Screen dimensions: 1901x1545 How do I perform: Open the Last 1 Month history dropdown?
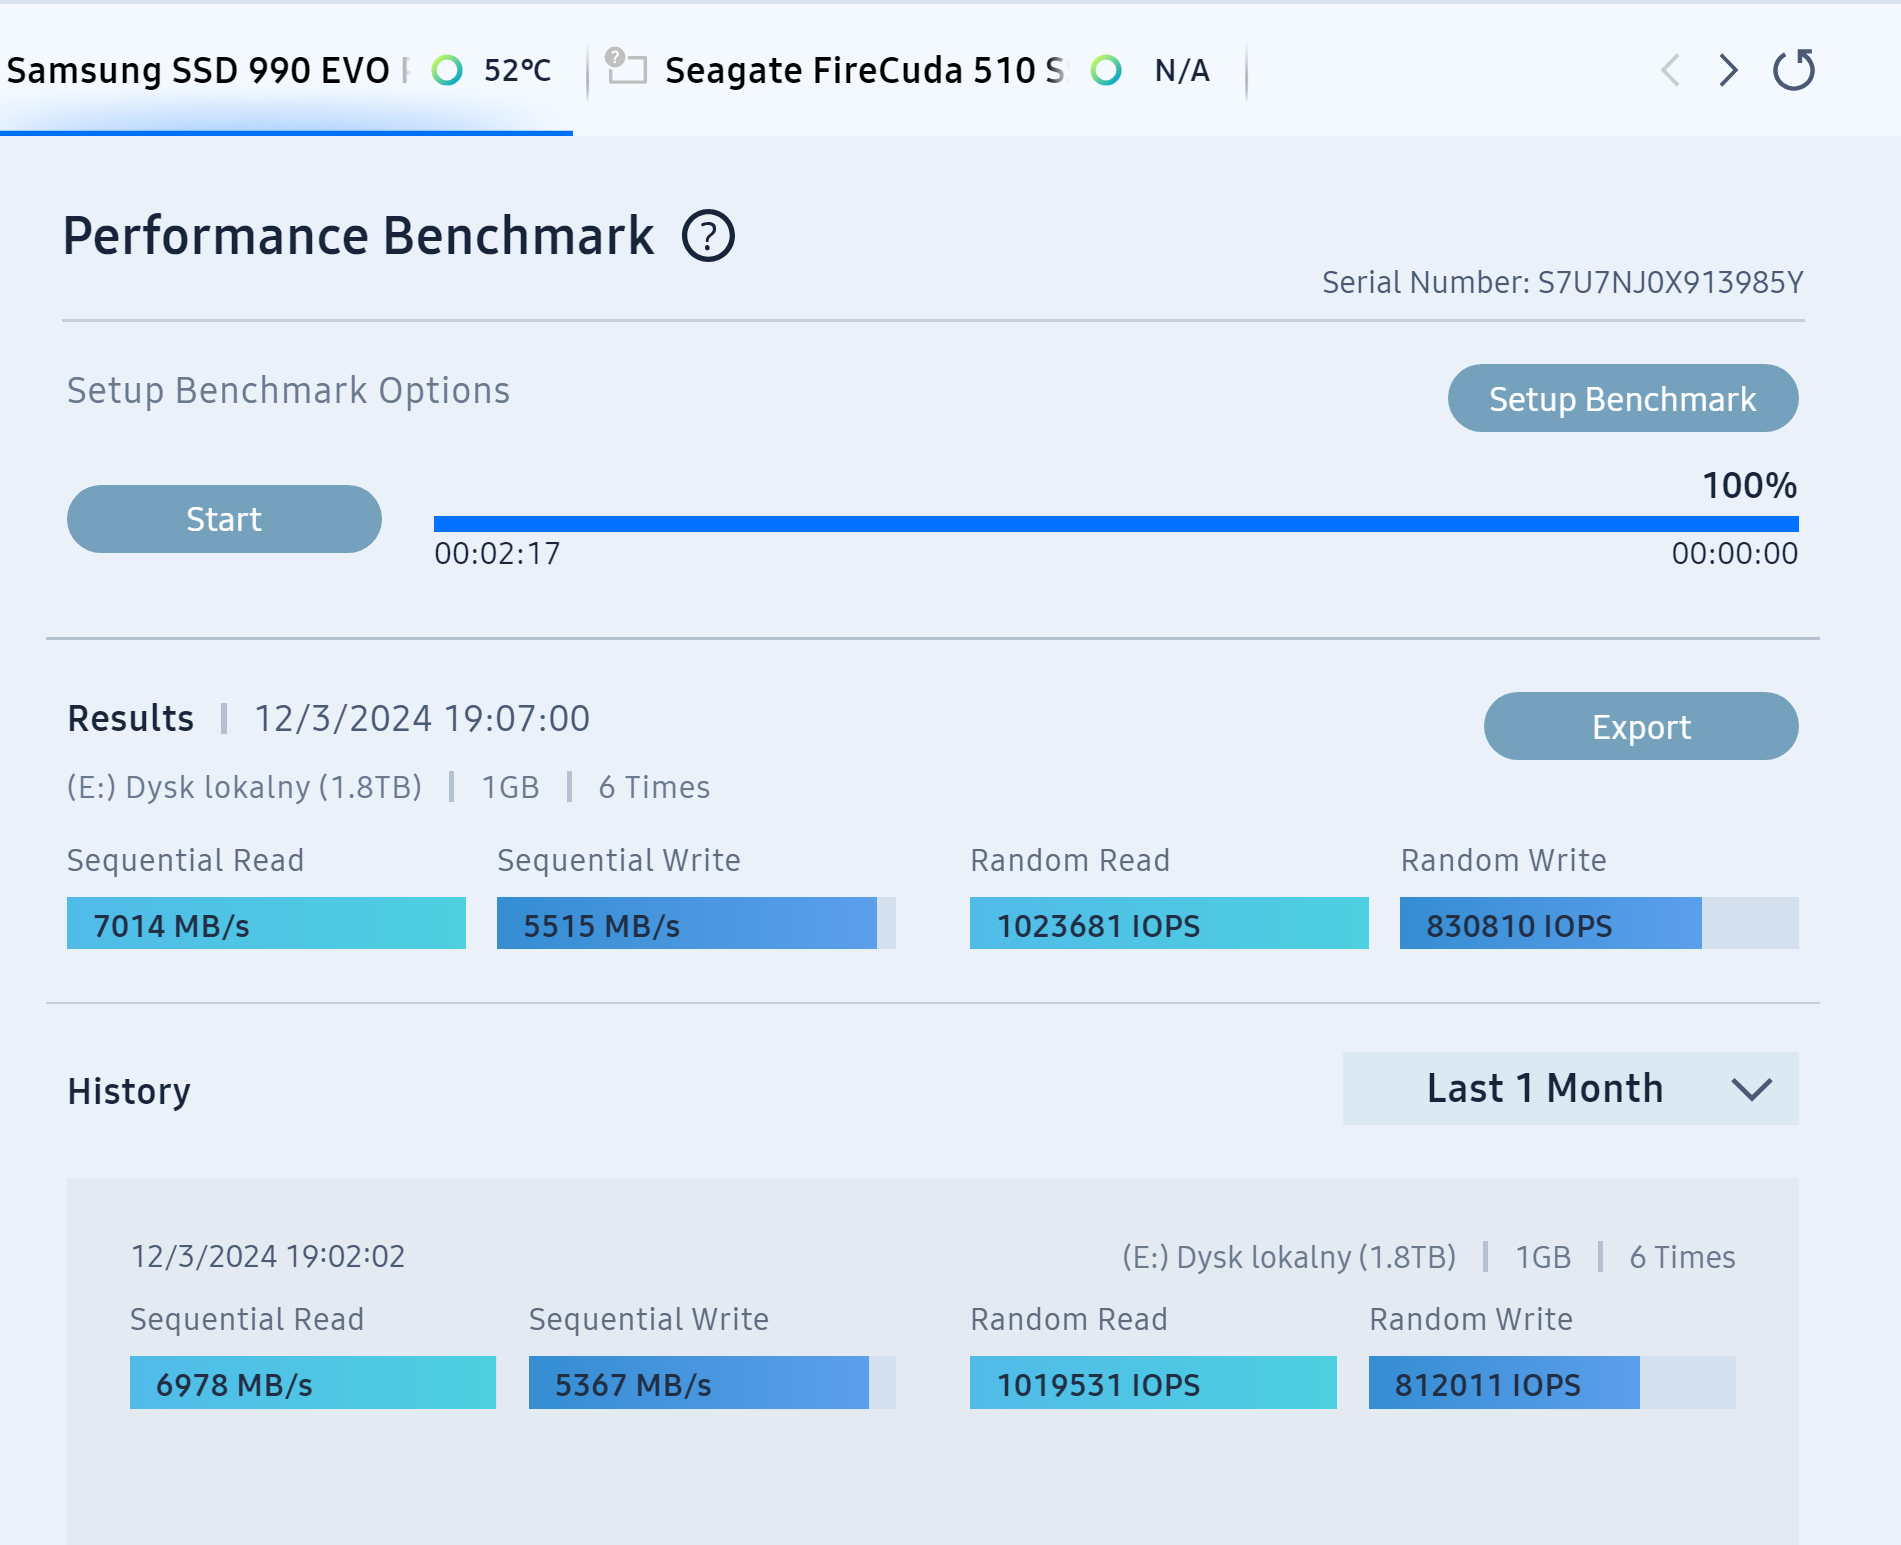point(1570,1088)
